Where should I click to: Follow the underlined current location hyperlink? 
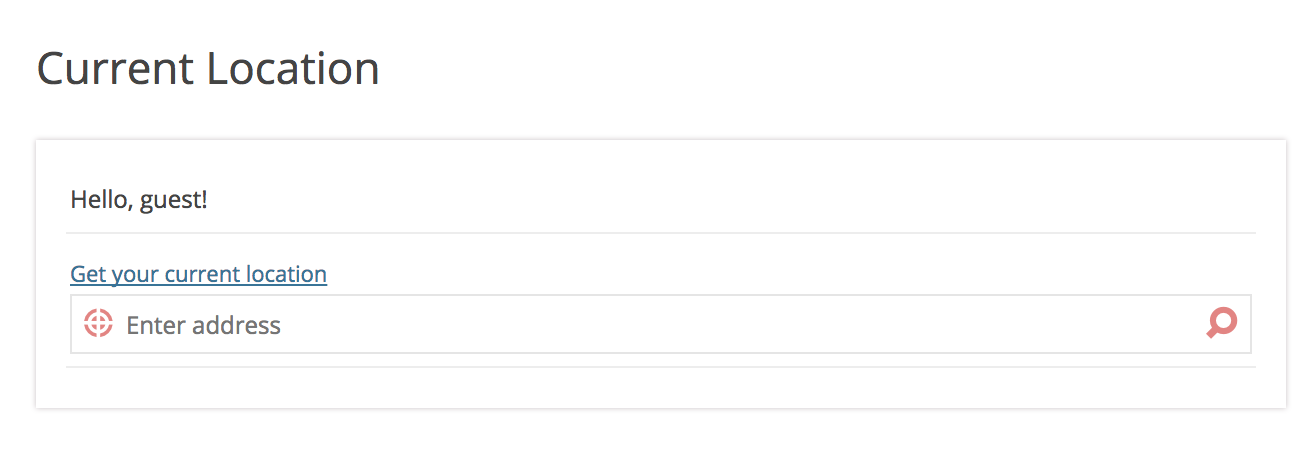coord(198,274)
